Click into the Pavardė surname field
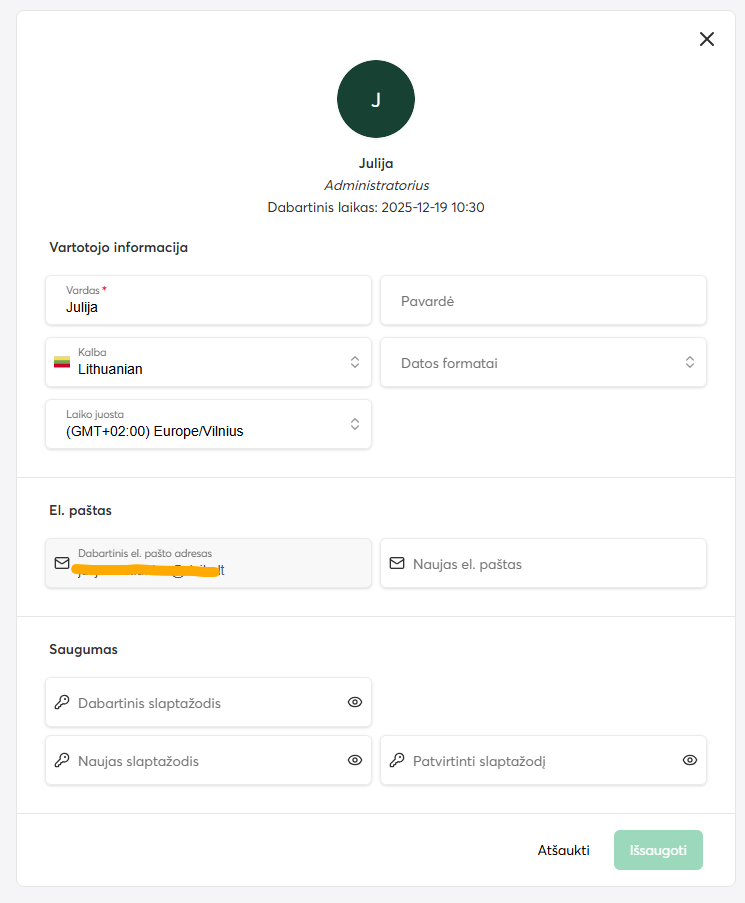The width and height of the screenshot is (745, 903). (x=543, y=300)
